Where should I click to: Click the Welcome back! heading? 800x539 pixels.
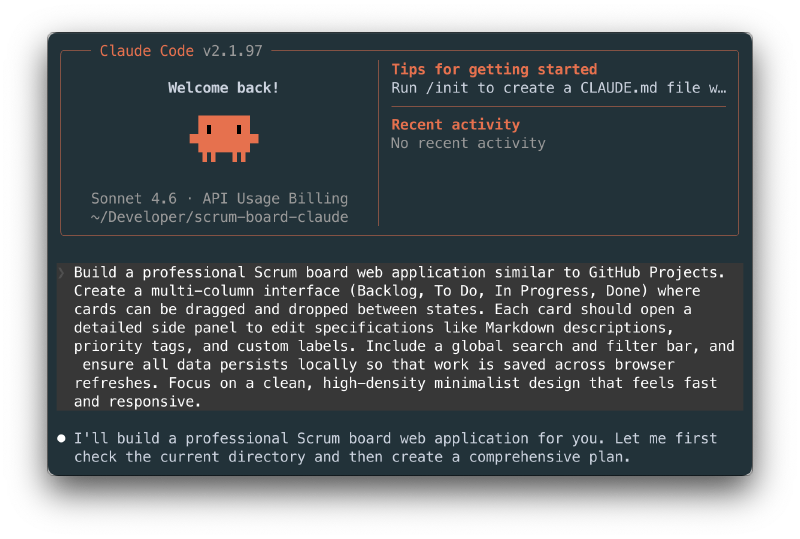tap(223, 88)
